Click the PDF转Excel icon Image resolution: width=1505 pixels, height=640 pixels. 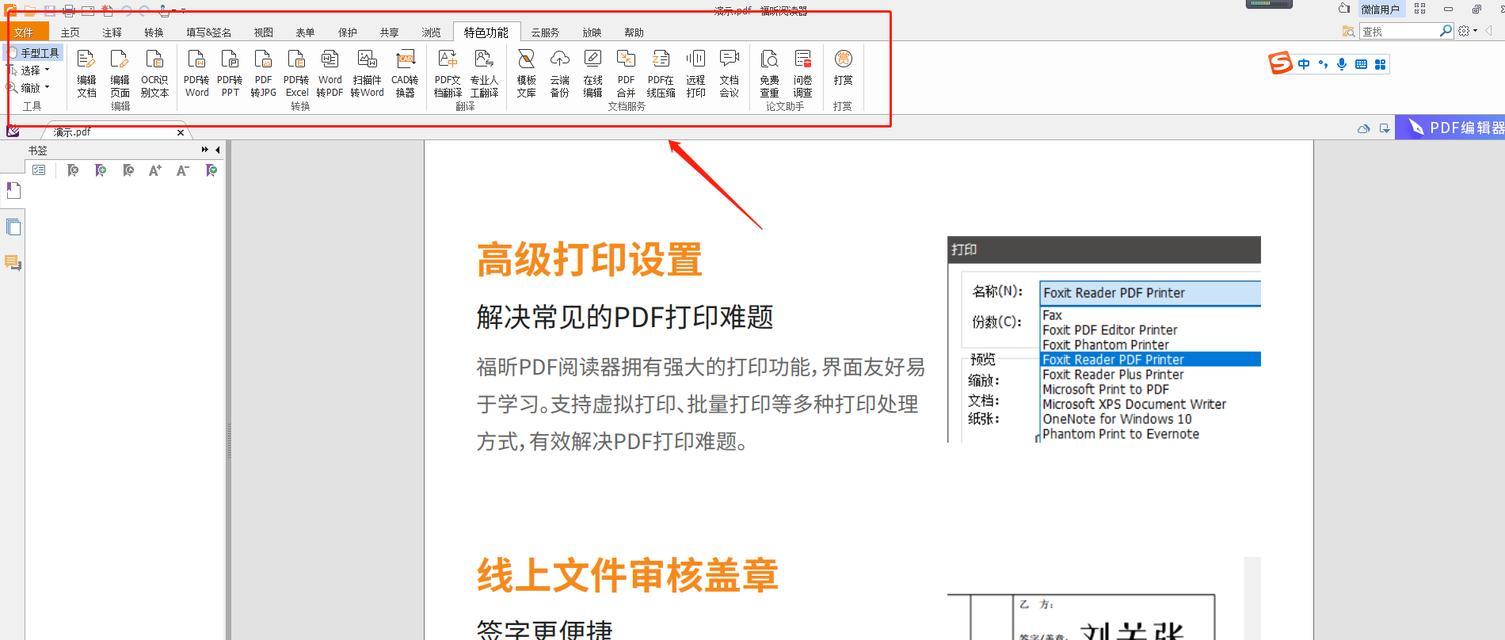[x=296, y=74]
